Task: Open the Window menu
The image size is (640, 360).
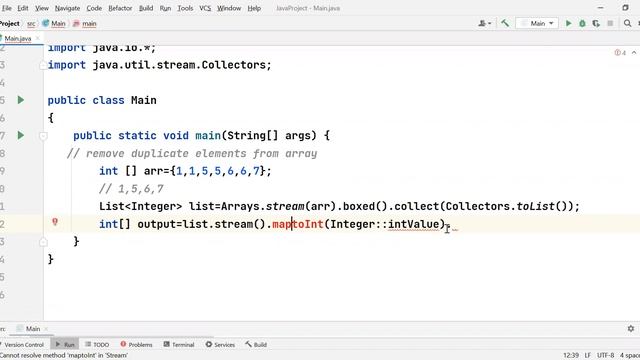Action: [x=229, y=8]
